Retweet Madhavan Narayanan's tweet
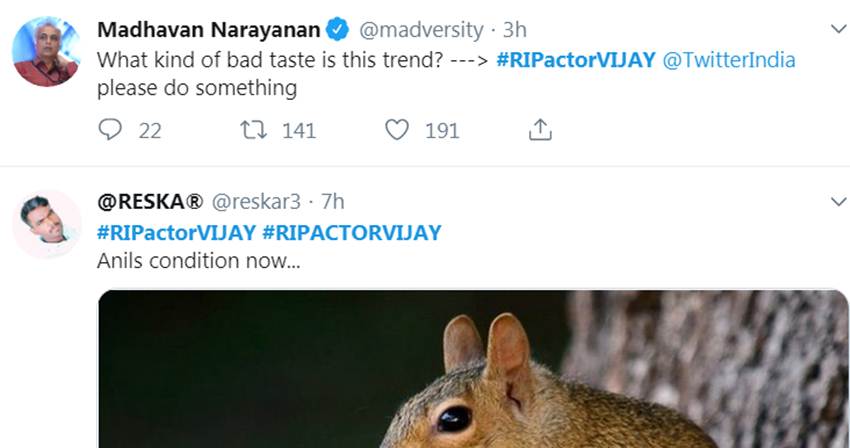Screen dimensions: 850x448 pyautogui.click(x=254, y=130)
